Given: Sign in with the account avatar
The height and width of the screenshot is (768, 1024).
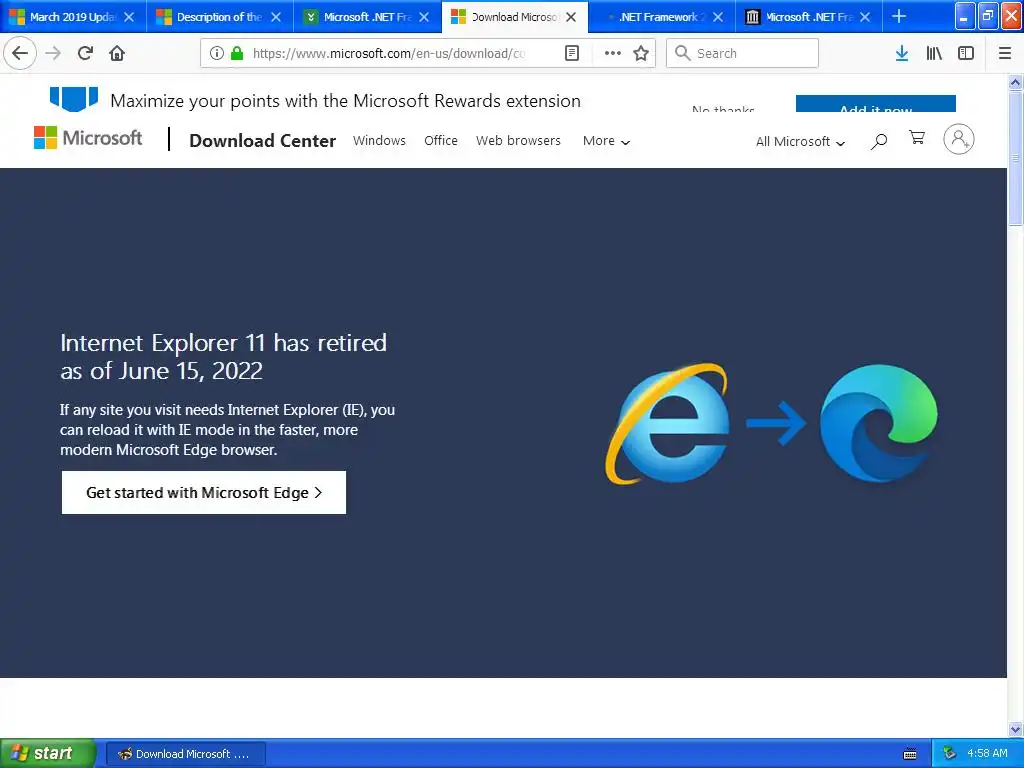Looking at the screenshot, I should coord(959,139).
